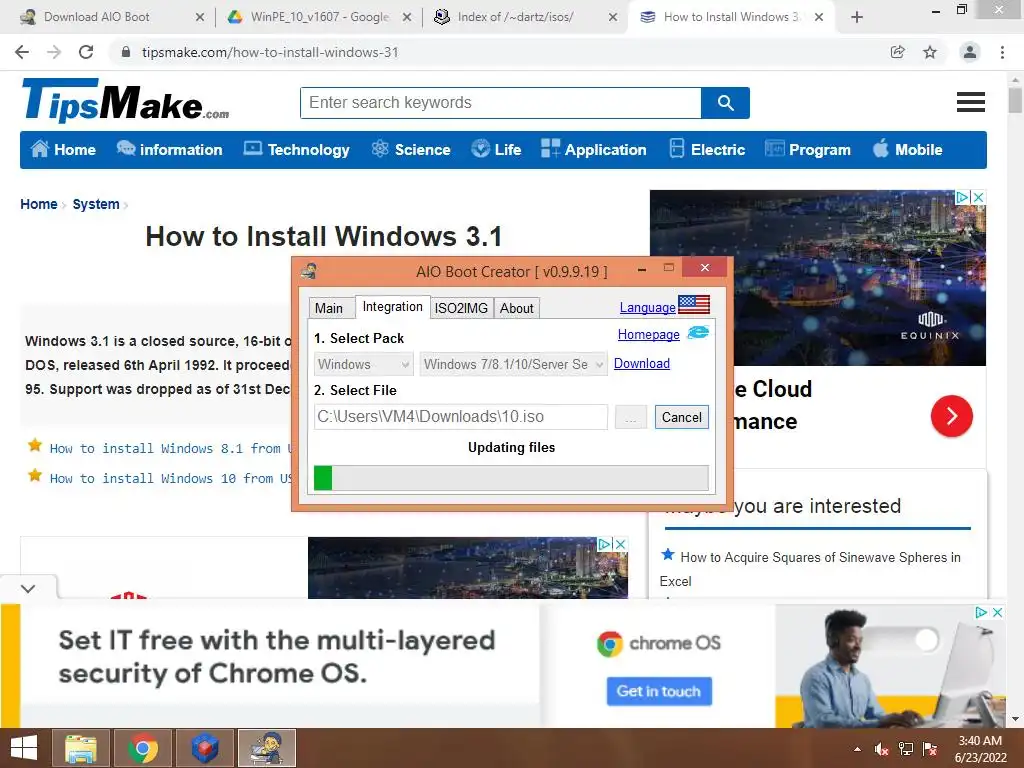Click the Language link

[x=647, y=307]
